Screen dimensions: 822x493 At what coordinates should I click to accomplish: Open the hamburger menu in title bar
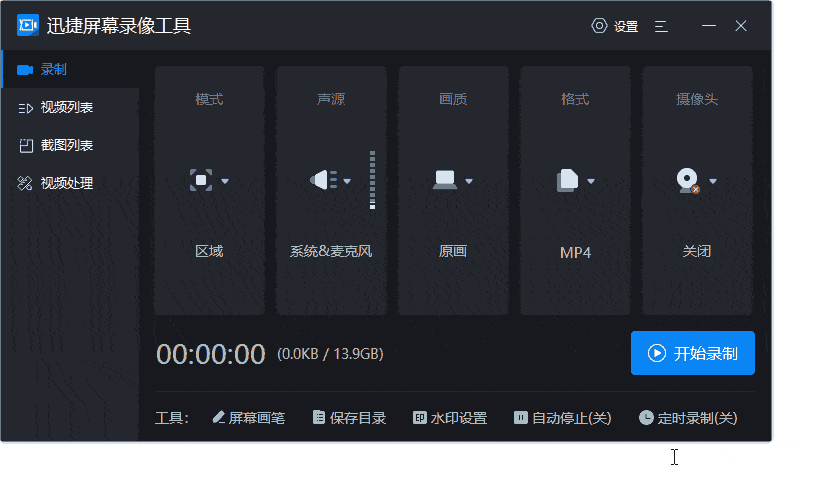[661, 26]
